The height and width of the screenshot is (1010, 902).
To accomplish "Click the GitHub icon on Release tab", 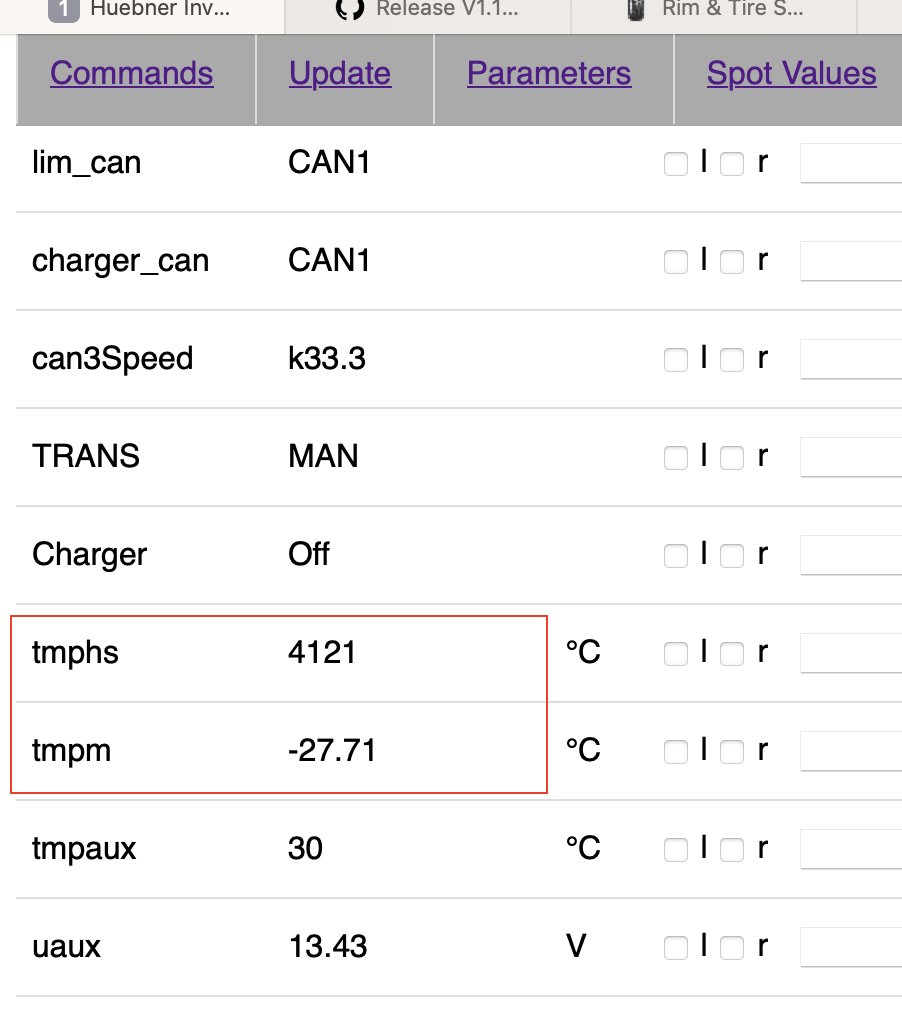I will tap(349, 10).
